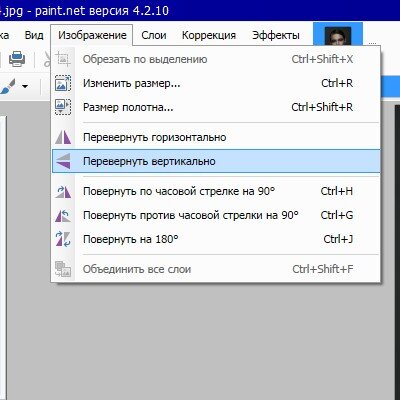Click the flip horizontal icon

click(x=63, y=137)
